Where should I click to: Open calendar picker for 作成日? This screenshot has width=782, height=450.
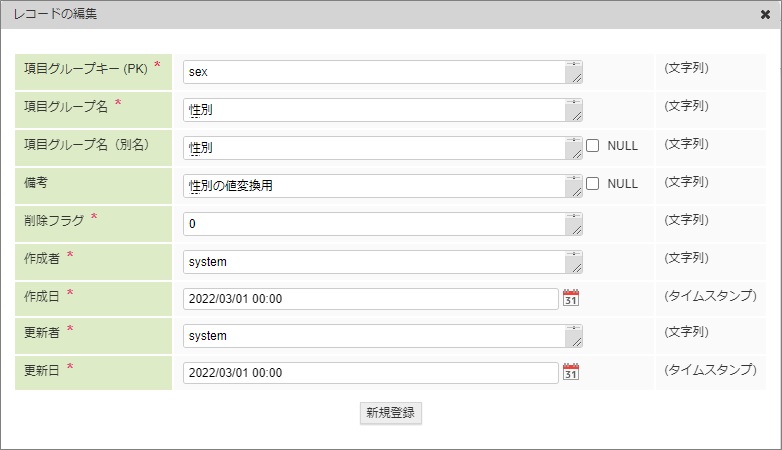click(x=571, y=298)
